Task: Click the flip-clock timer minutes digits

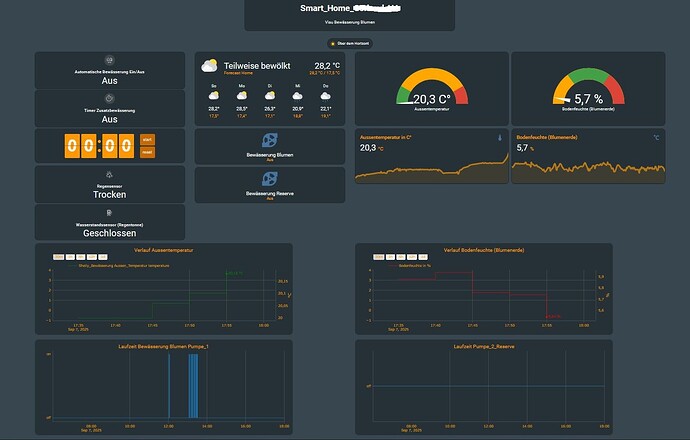Action: (118, 146)
